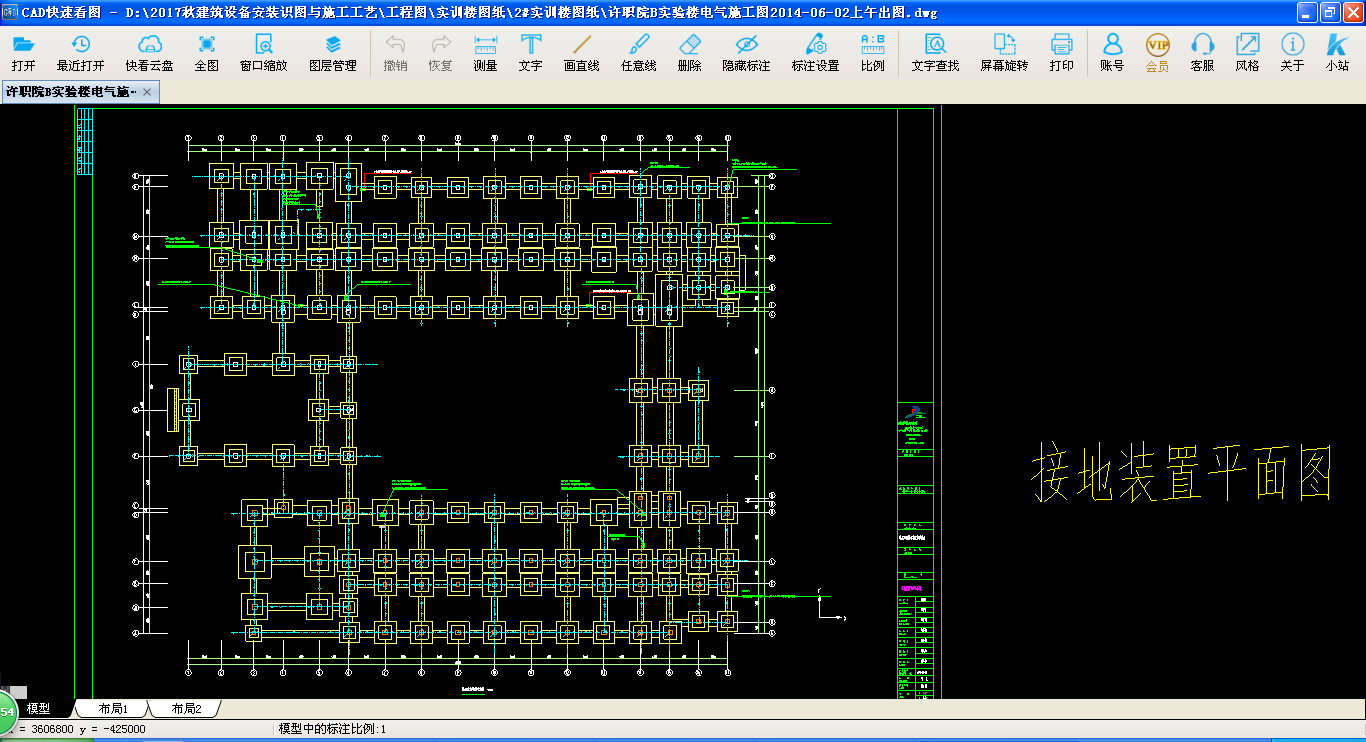The width and height of the screenshot is (1366, 742).
Task: Fit drawing with 全图 tool
Action: click(x=206, y=52)
